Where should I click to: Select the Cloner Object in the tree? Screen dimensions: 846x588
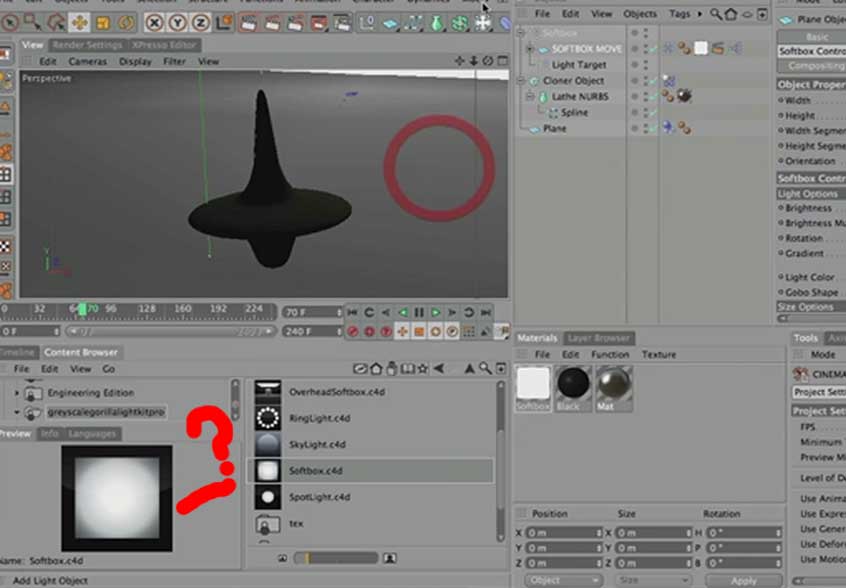click(573, 81)
